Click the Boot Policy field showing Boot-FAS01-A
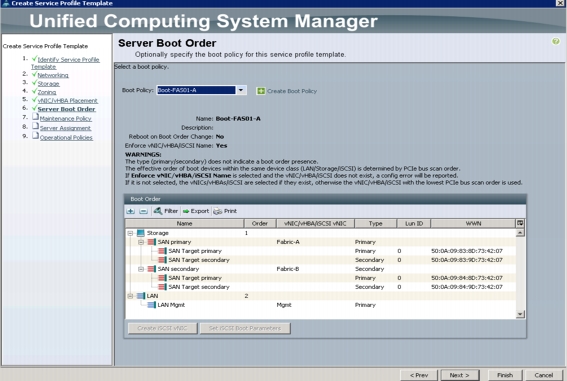 tap(196, 90)
